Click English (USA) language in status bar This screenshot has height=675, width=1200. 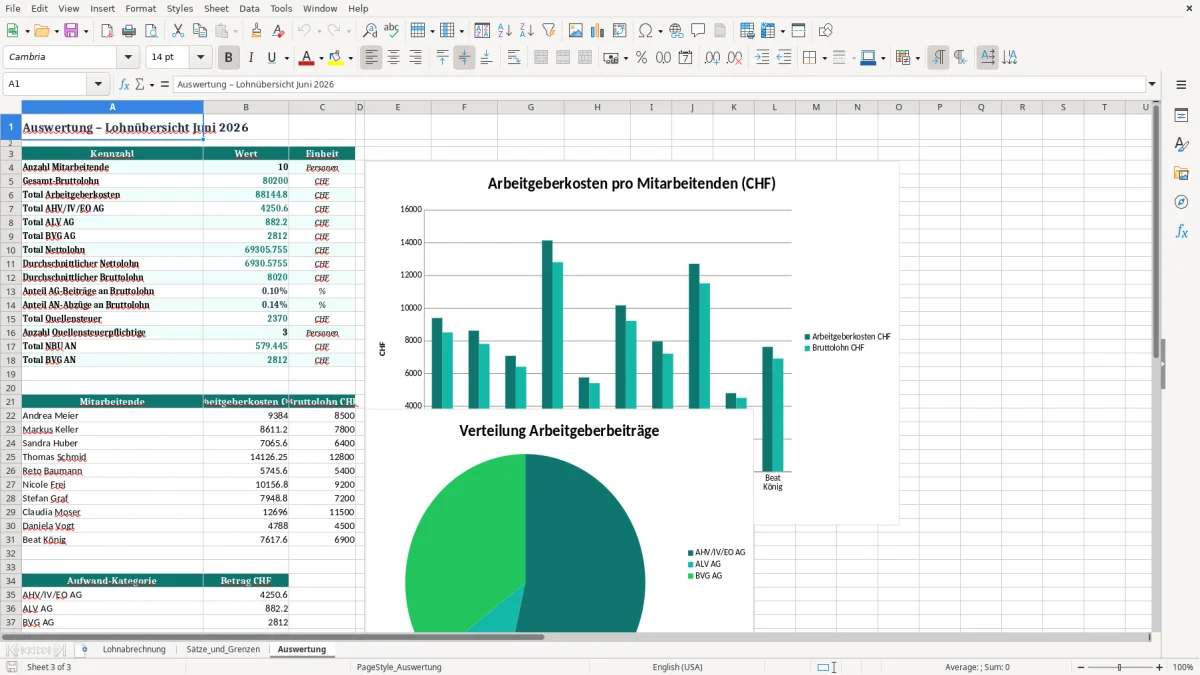point(677,667)
